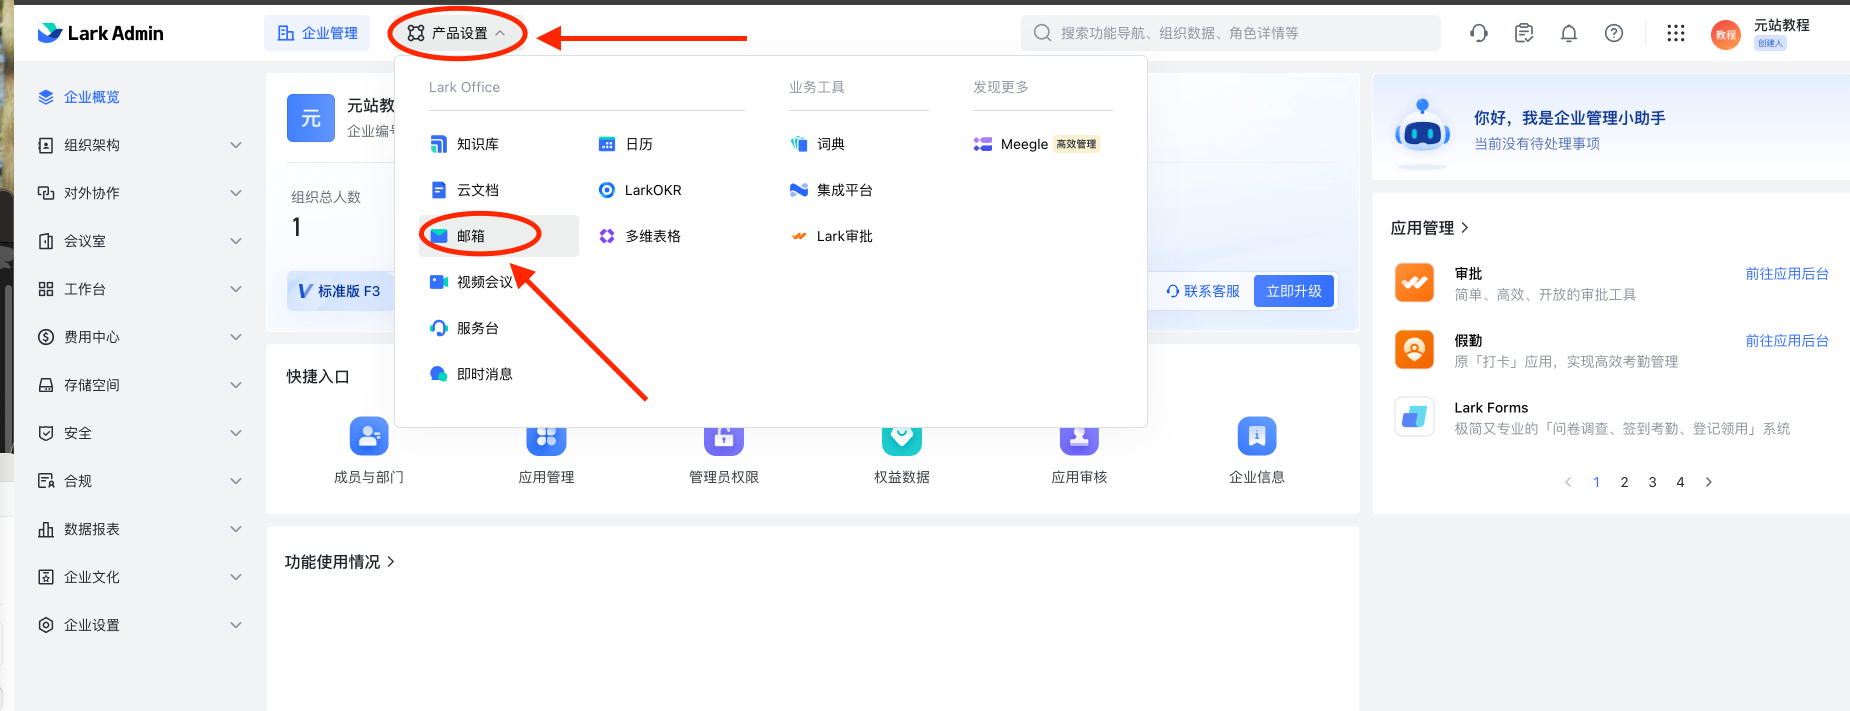Open the 功能使用情况 heading link
The image size is (1850, 711).
(340, 562)
